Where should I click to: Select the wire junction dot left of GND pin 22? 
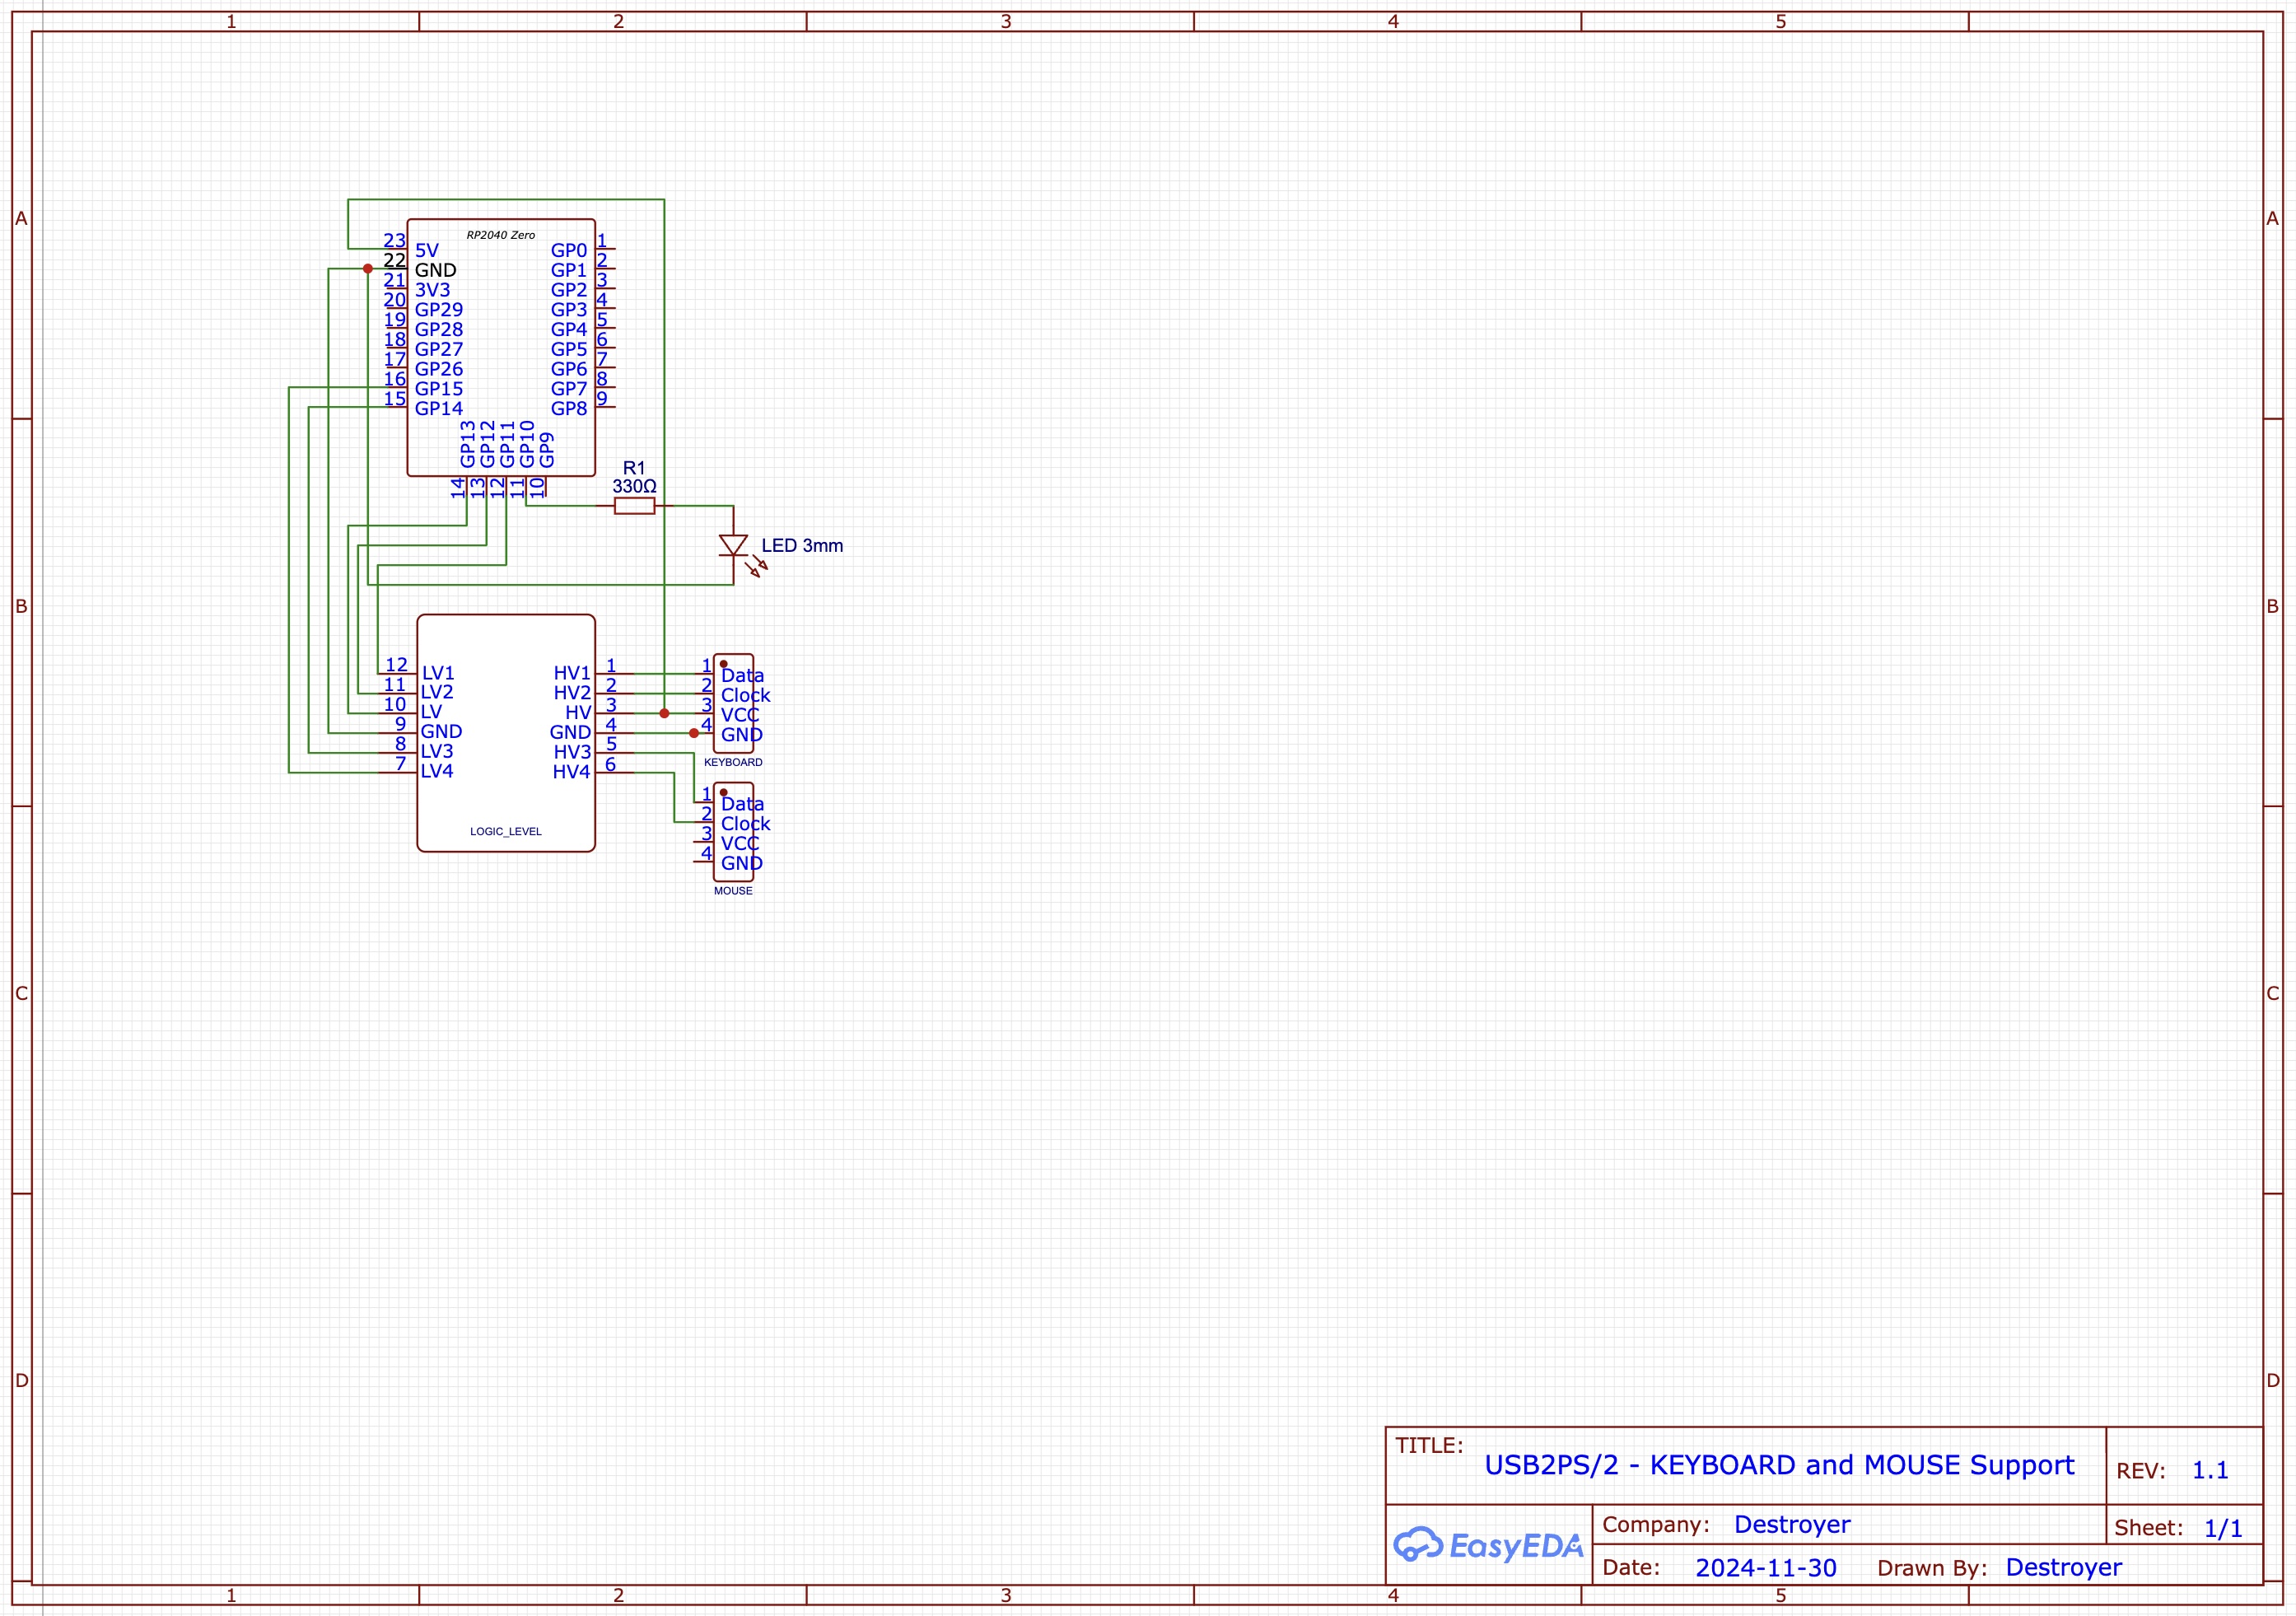[x=368, y=269]
